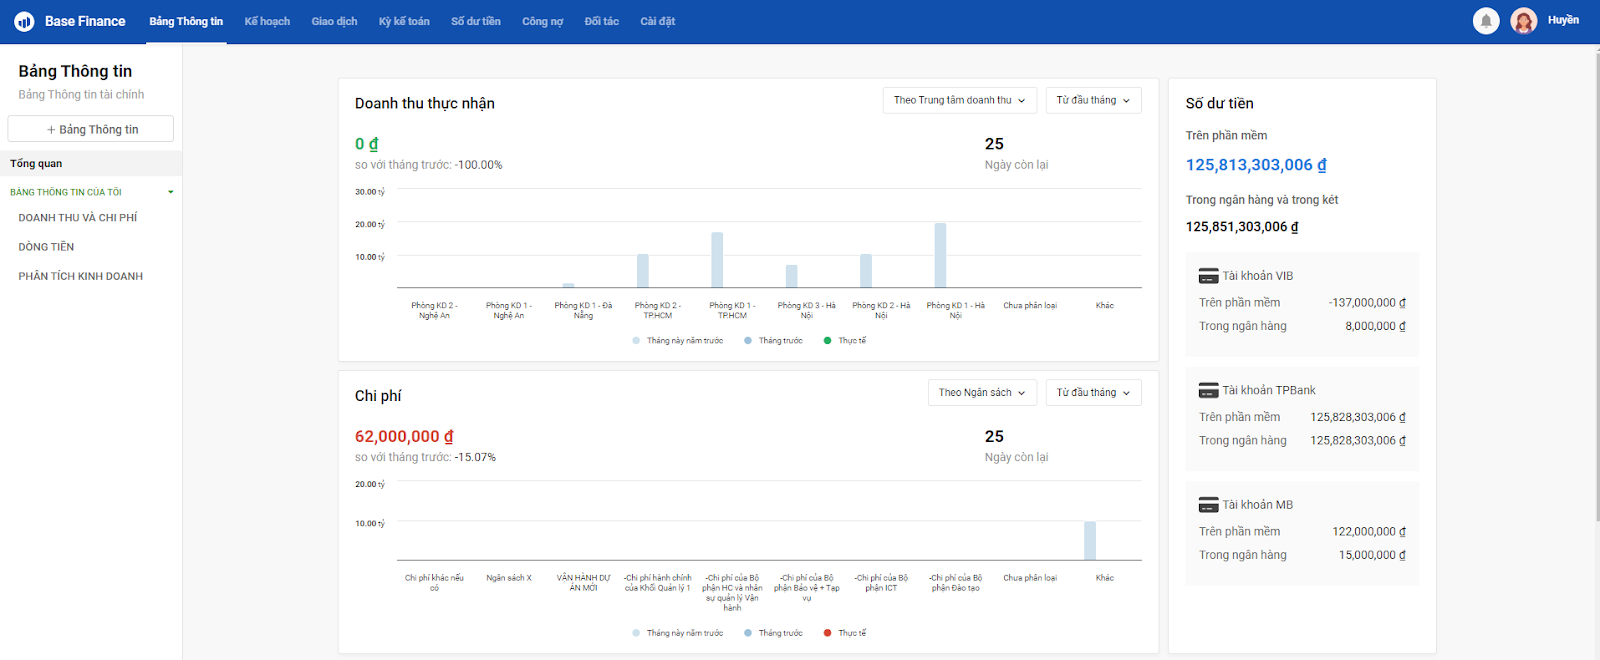Click Base Finance brand name
The width and height of the screenshot is (1600, 660).
(85, 21)
